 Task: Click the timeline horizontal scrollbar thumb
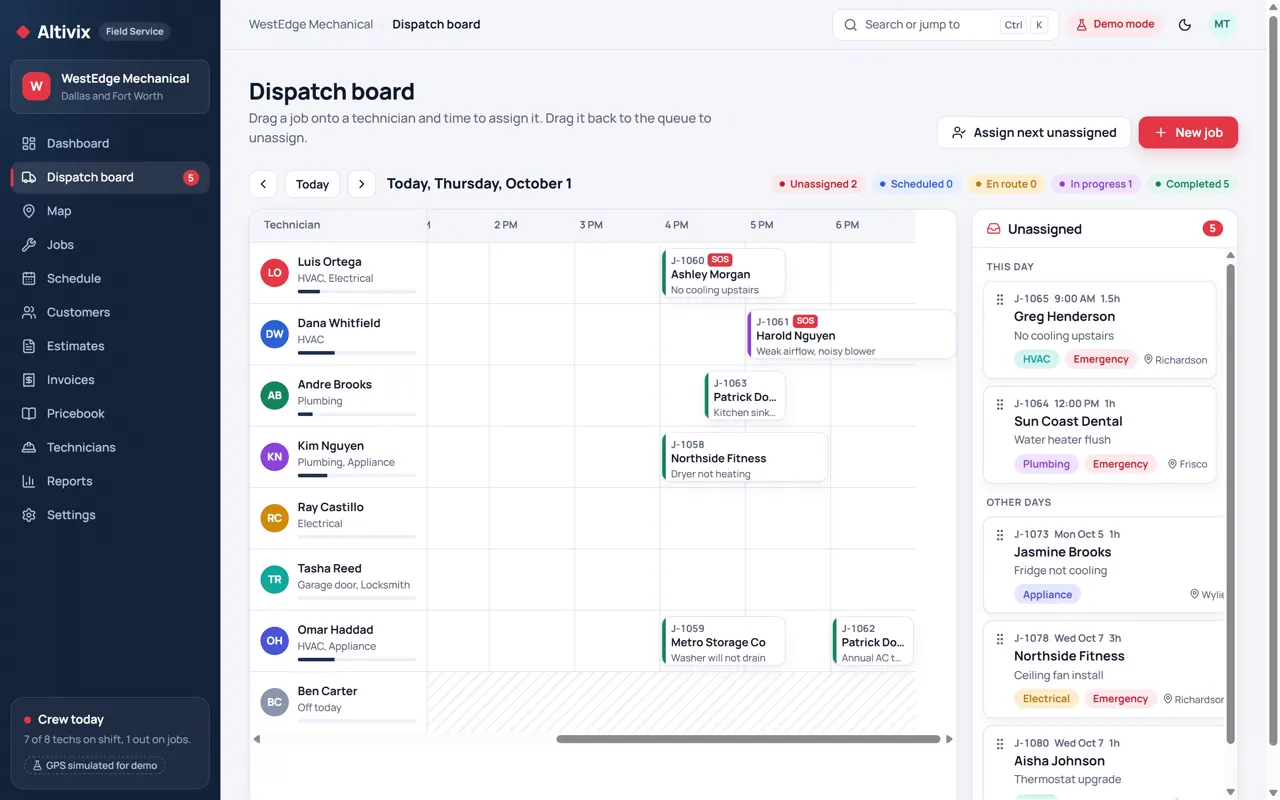coord(748,739)
